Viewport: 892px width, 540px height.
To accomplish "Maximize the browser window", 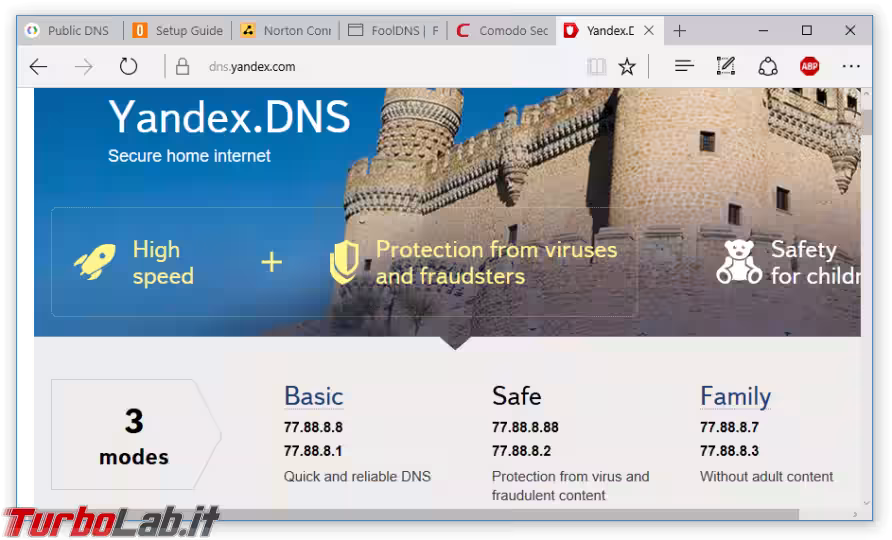I will 806,30.
